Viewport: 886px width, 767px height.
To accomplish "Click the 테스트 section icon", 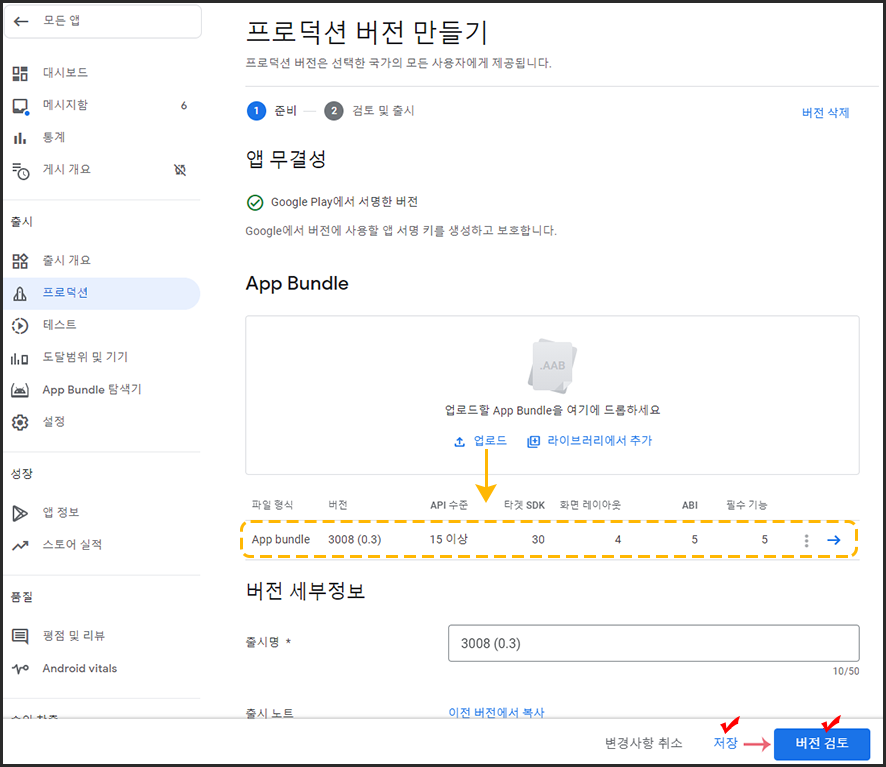I will point(20,325).
